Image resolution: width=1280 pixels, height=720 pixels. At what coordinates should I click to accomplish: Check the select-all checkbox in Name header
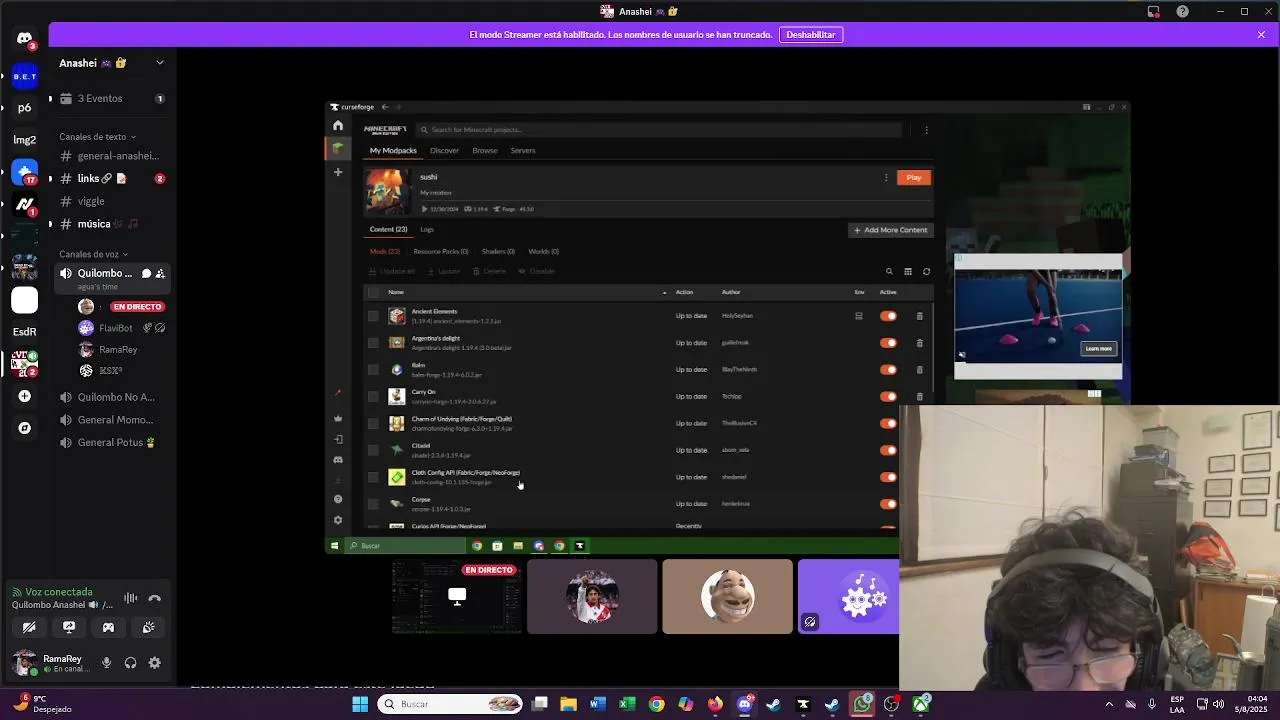(x=373, y=292)
